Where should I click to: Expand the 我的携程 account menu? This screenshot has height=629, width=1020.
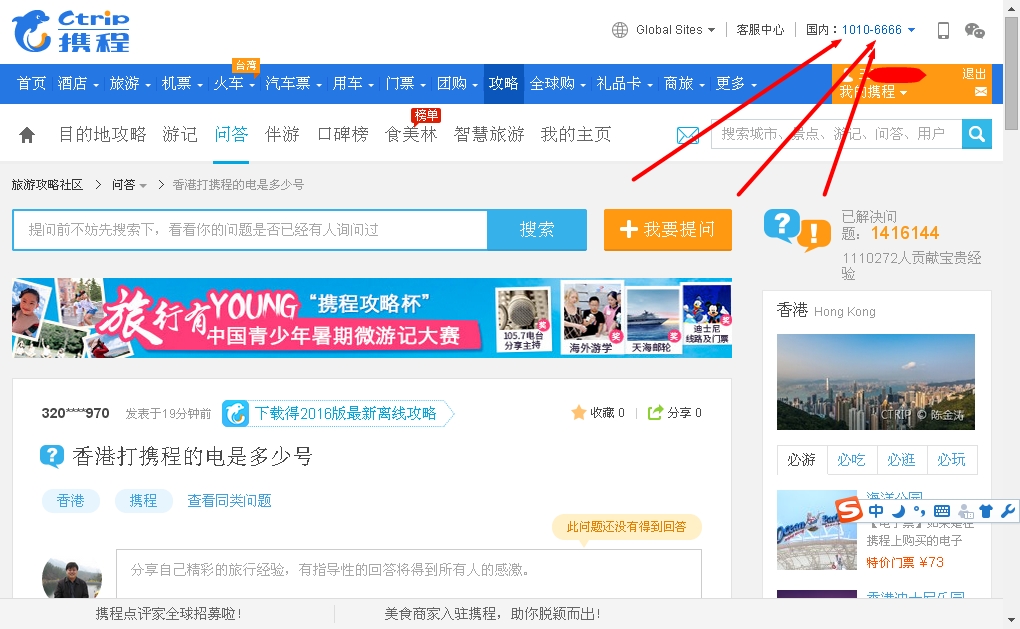[x=873, y=92]
